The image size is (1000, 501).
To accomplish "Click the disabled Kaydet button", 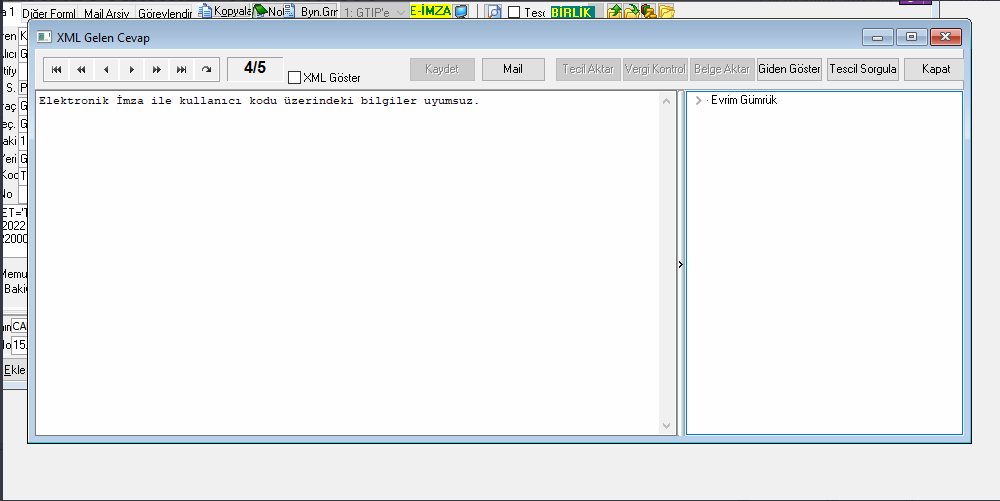I will tap(442, 69).
